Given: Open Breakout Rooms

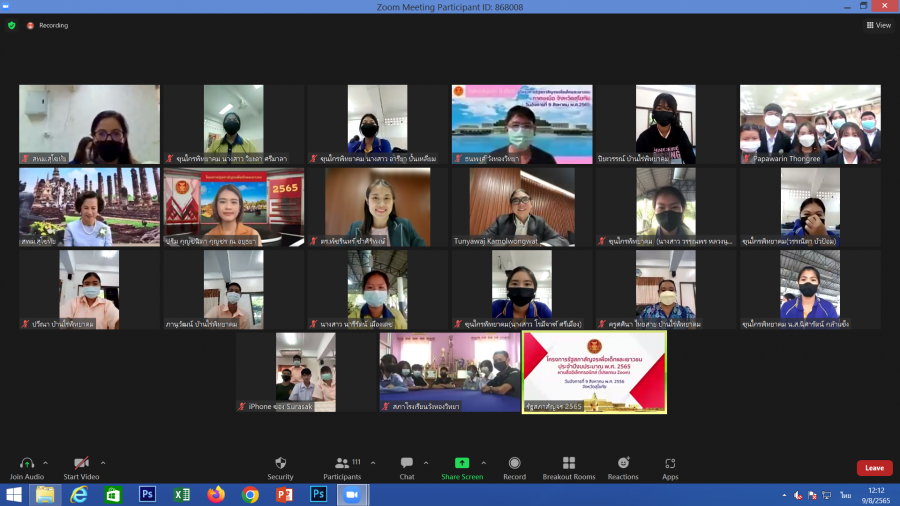Looking at the screenshot, I should pos(568,464).
